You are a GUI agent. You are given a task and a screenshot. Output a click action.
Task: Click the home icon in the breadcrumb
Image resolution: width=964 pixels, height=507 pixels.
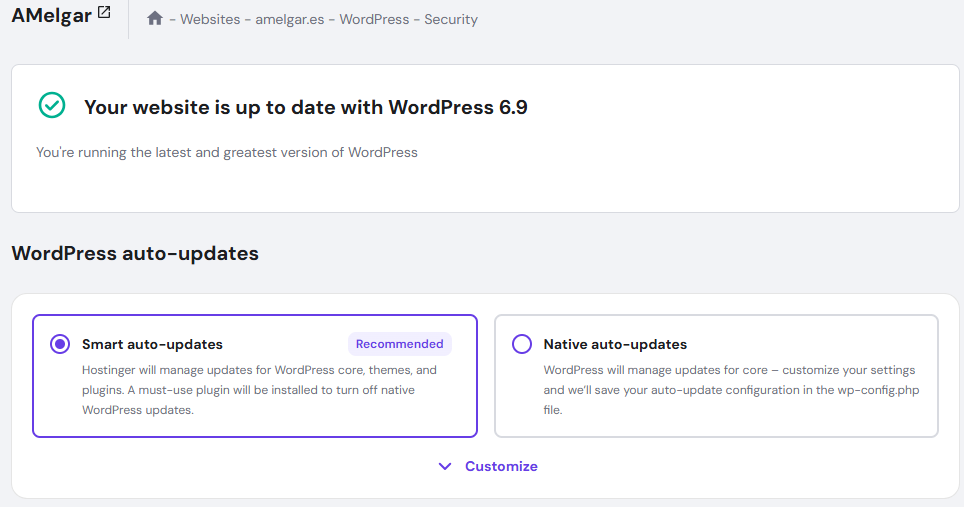tap(154, 19)
